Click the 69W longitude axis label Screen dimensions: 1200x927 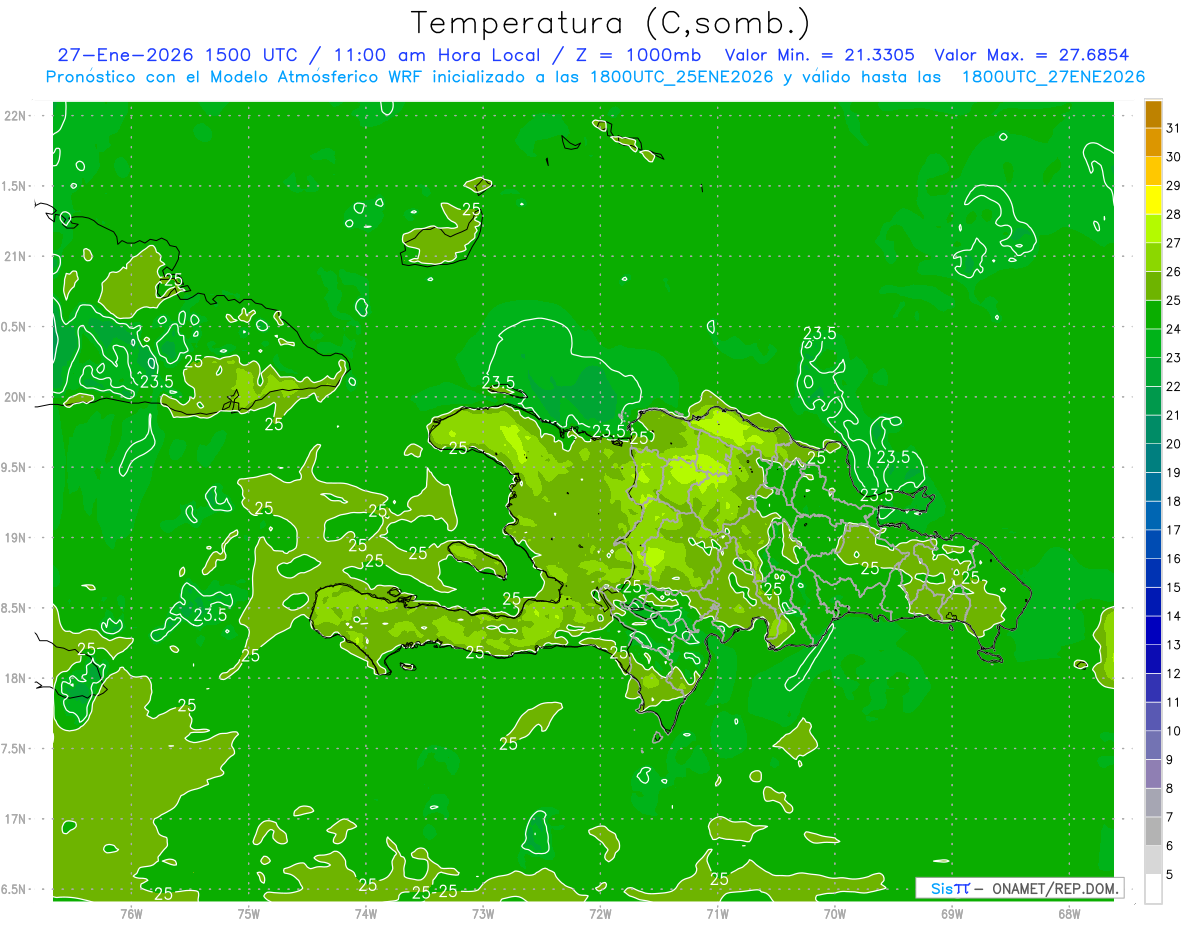952,913
